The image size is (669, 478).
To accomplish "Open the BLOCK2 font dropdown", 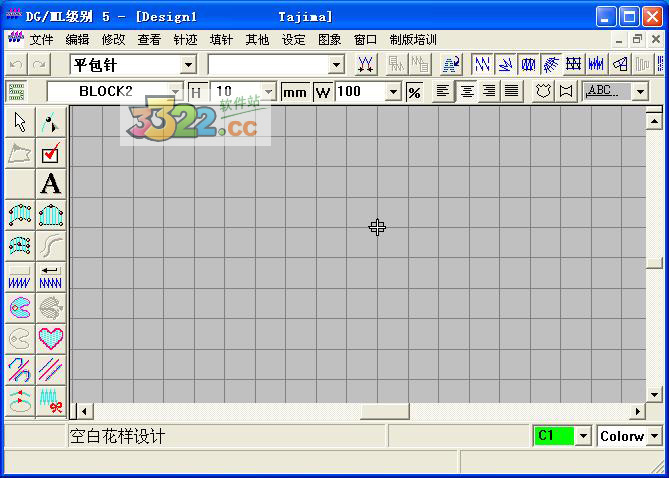I will pyautogui.click(x=175, y=92).
